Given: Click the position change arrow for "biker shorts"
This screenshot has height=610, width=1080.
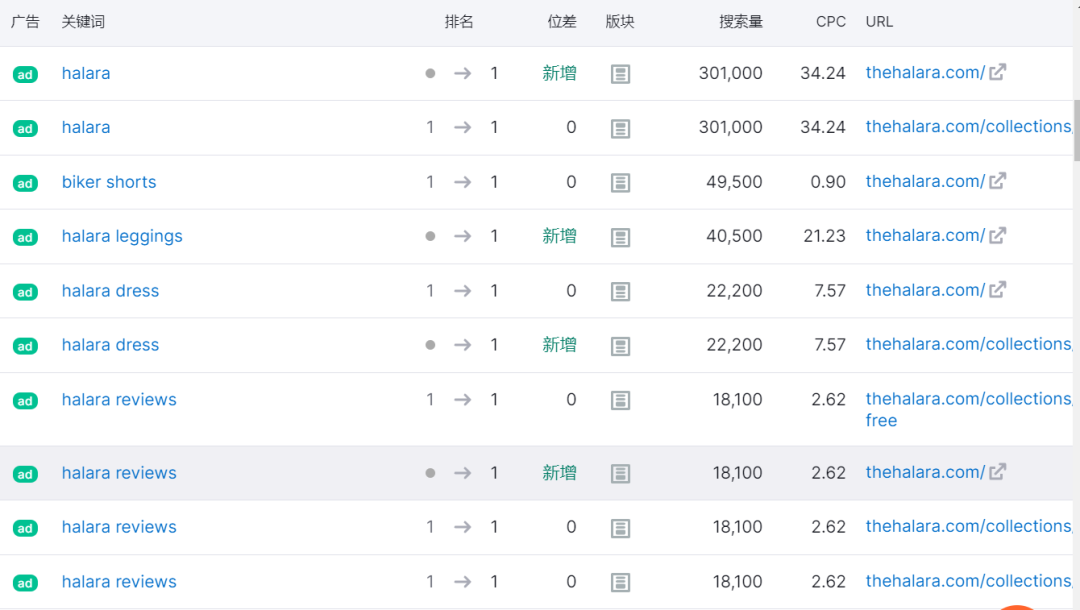Looking at the screenshot, I should 462,182.
